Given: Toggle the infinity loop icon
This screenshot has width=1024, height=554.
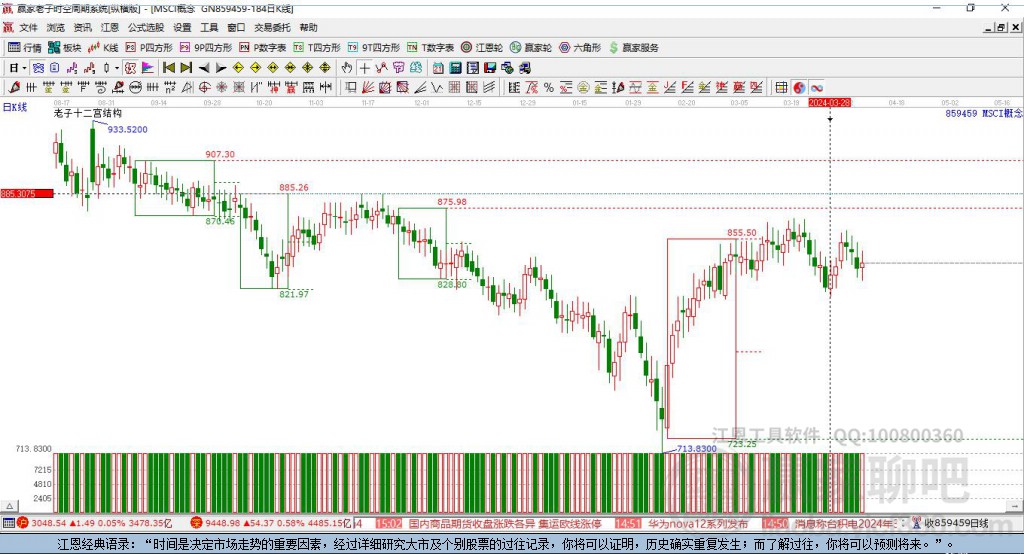Looking at the screenshot, I should click(816, 88).
